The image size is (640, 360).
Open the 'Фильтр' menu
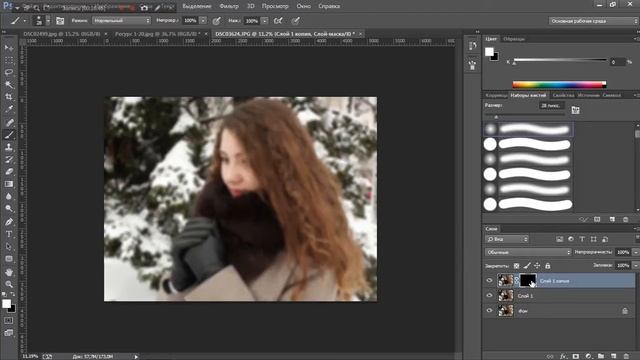click(229, 6)
